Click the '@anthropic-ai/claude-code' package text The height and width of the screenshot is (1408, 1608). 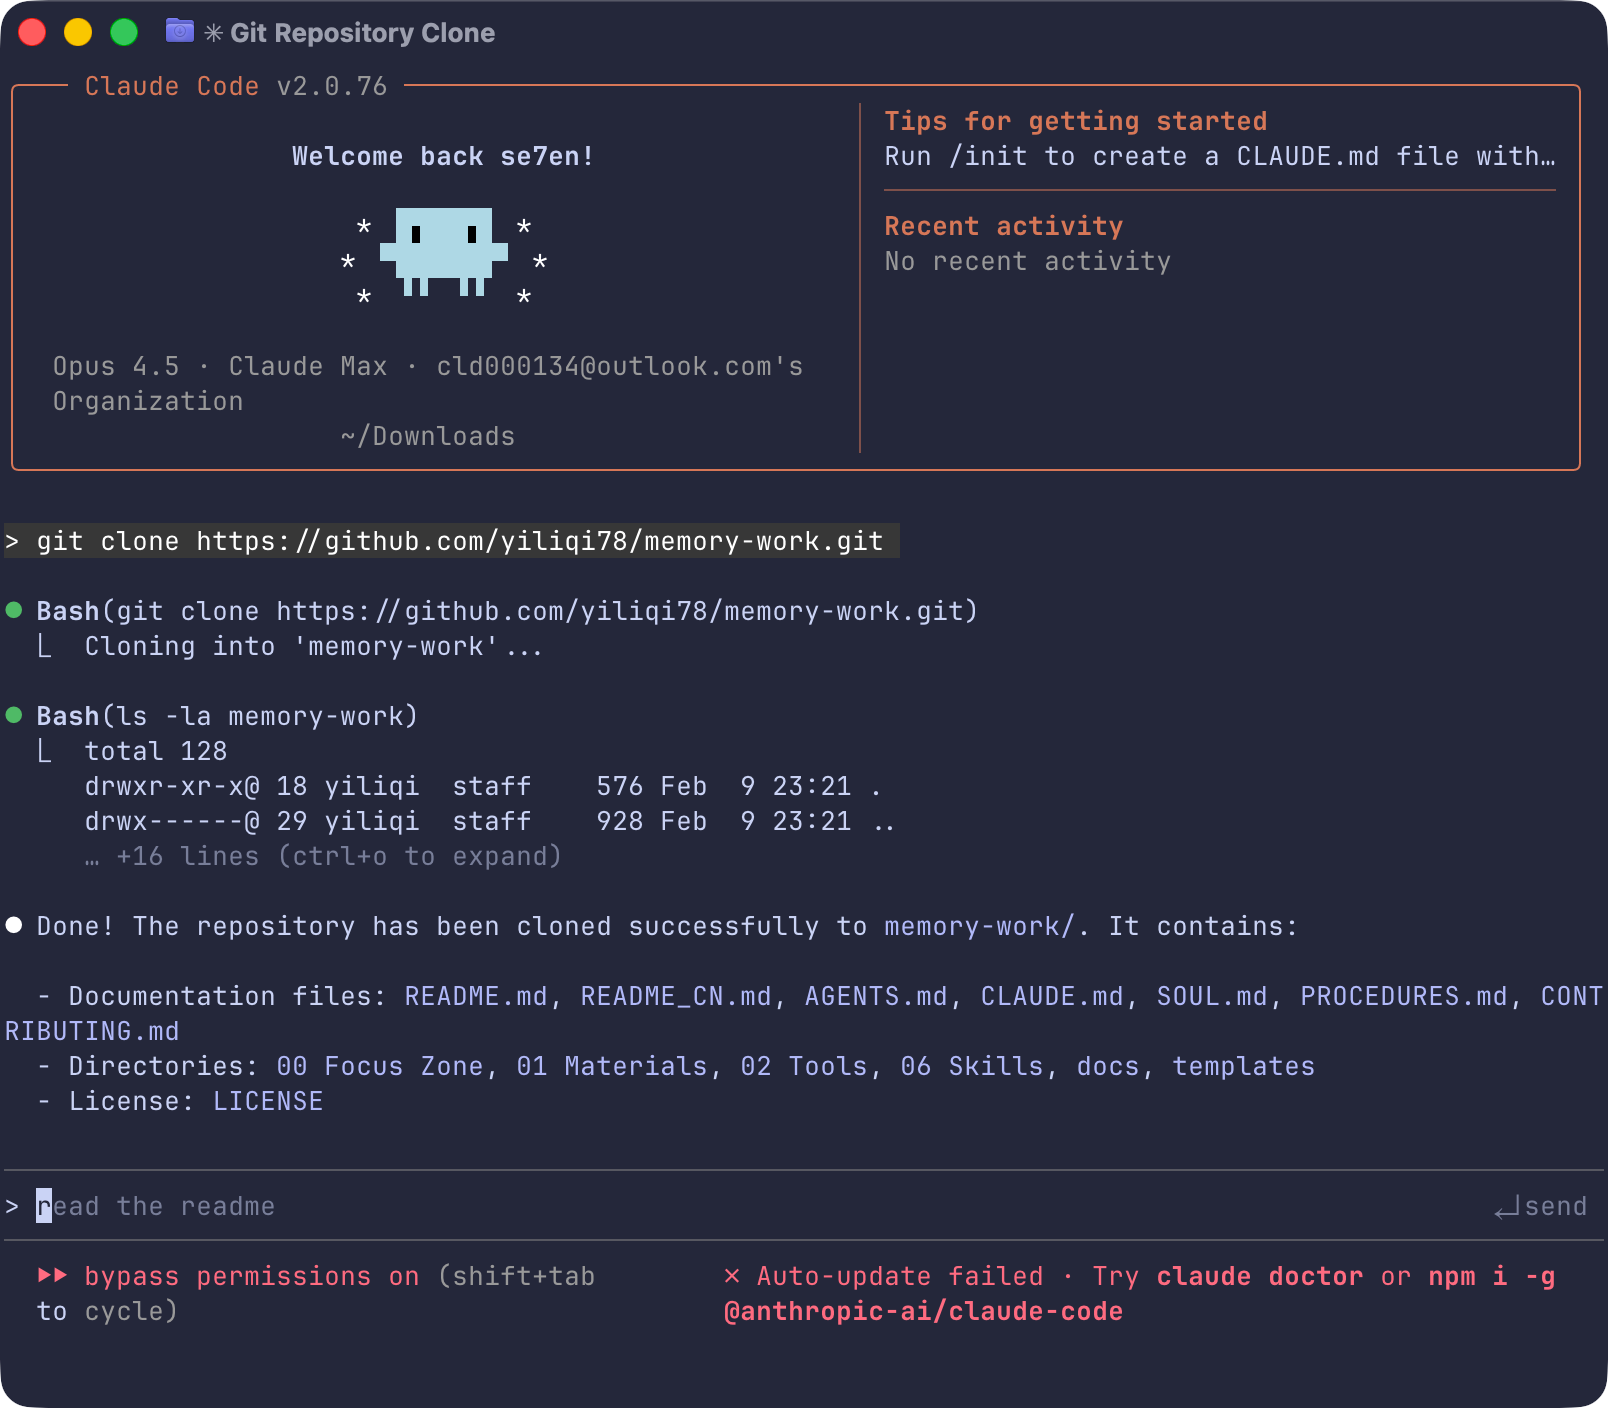pyautogui.click(x=924, y=1311)
